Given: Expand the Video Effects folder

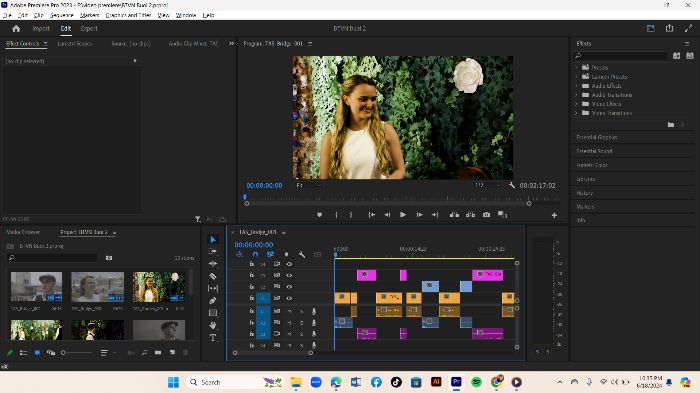Looking at the screenshot, I should point(576,104).
